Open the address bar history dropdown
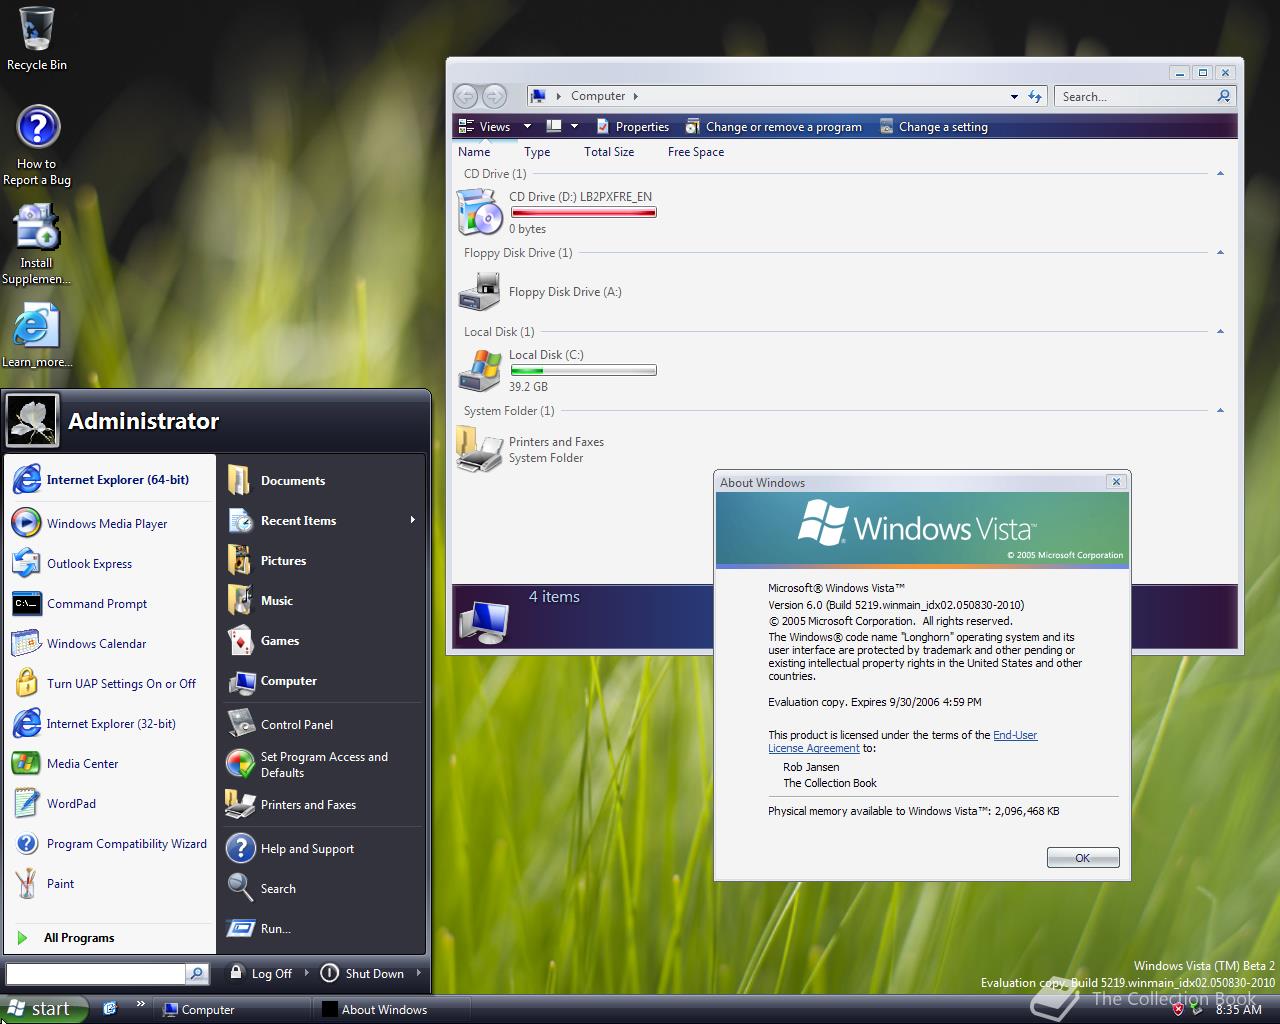Image resolution: width=1280 pixels, height=1024 pixels. click(1014, 96)
